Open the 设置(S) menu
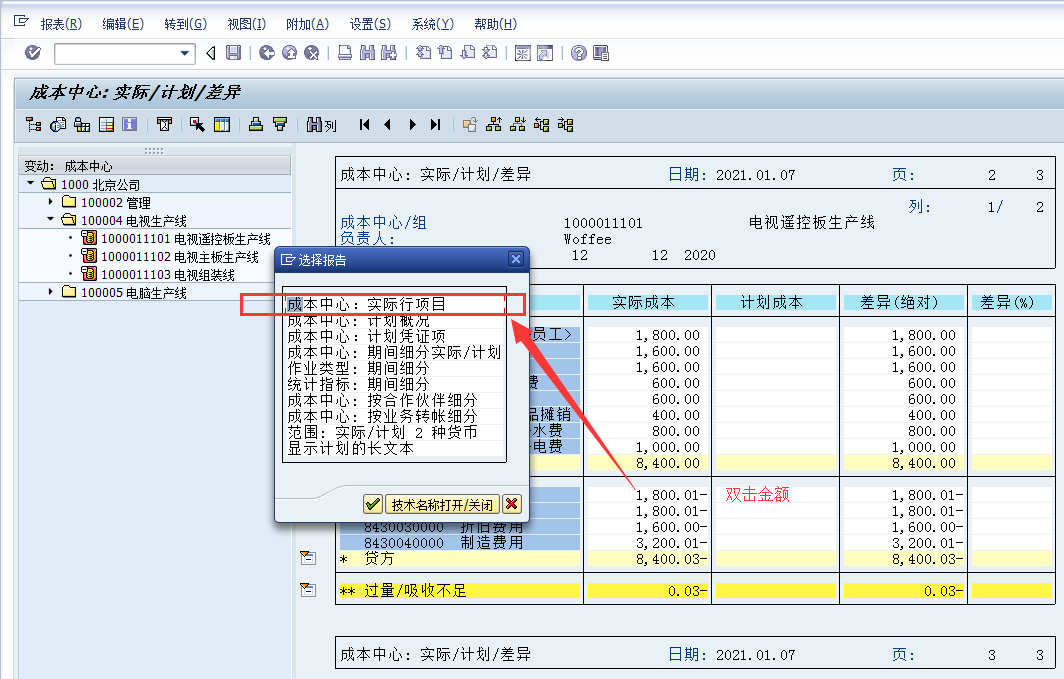 click(369, 23)
